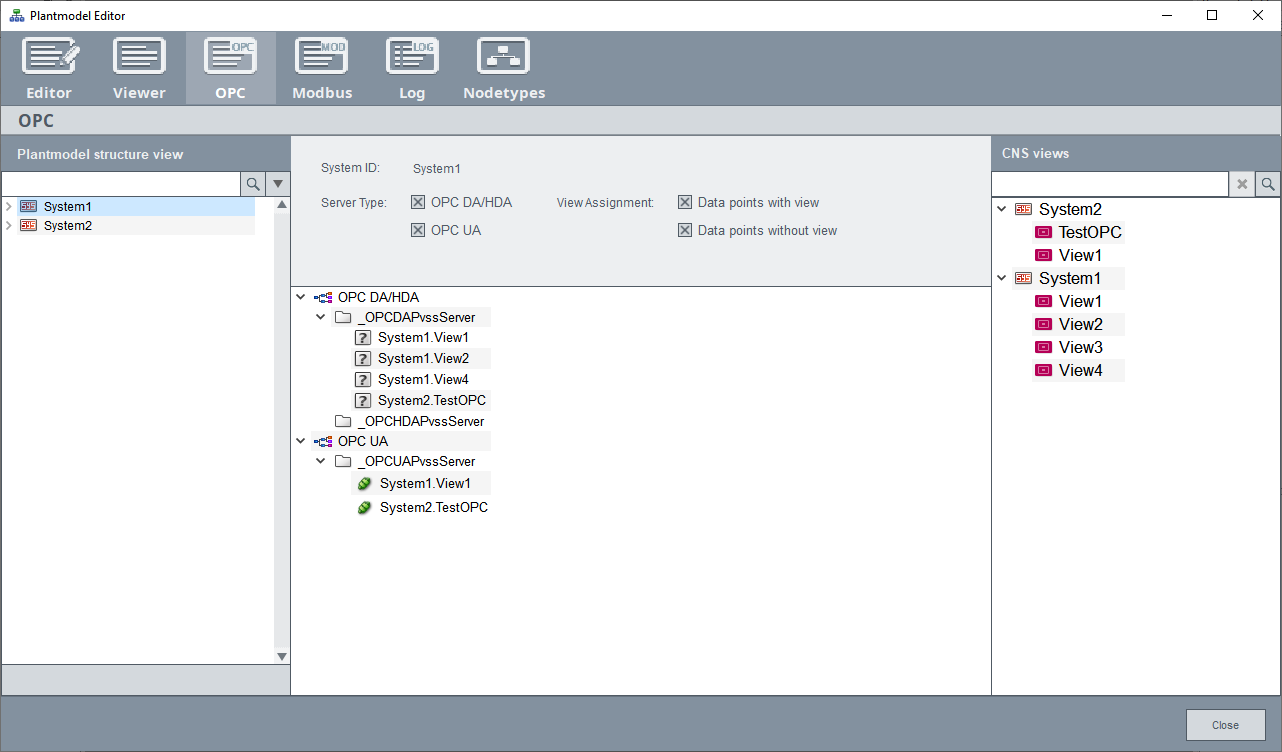Expand System1 in Plantmodel structure view
1282x752 pixels.
click(9, 207)
